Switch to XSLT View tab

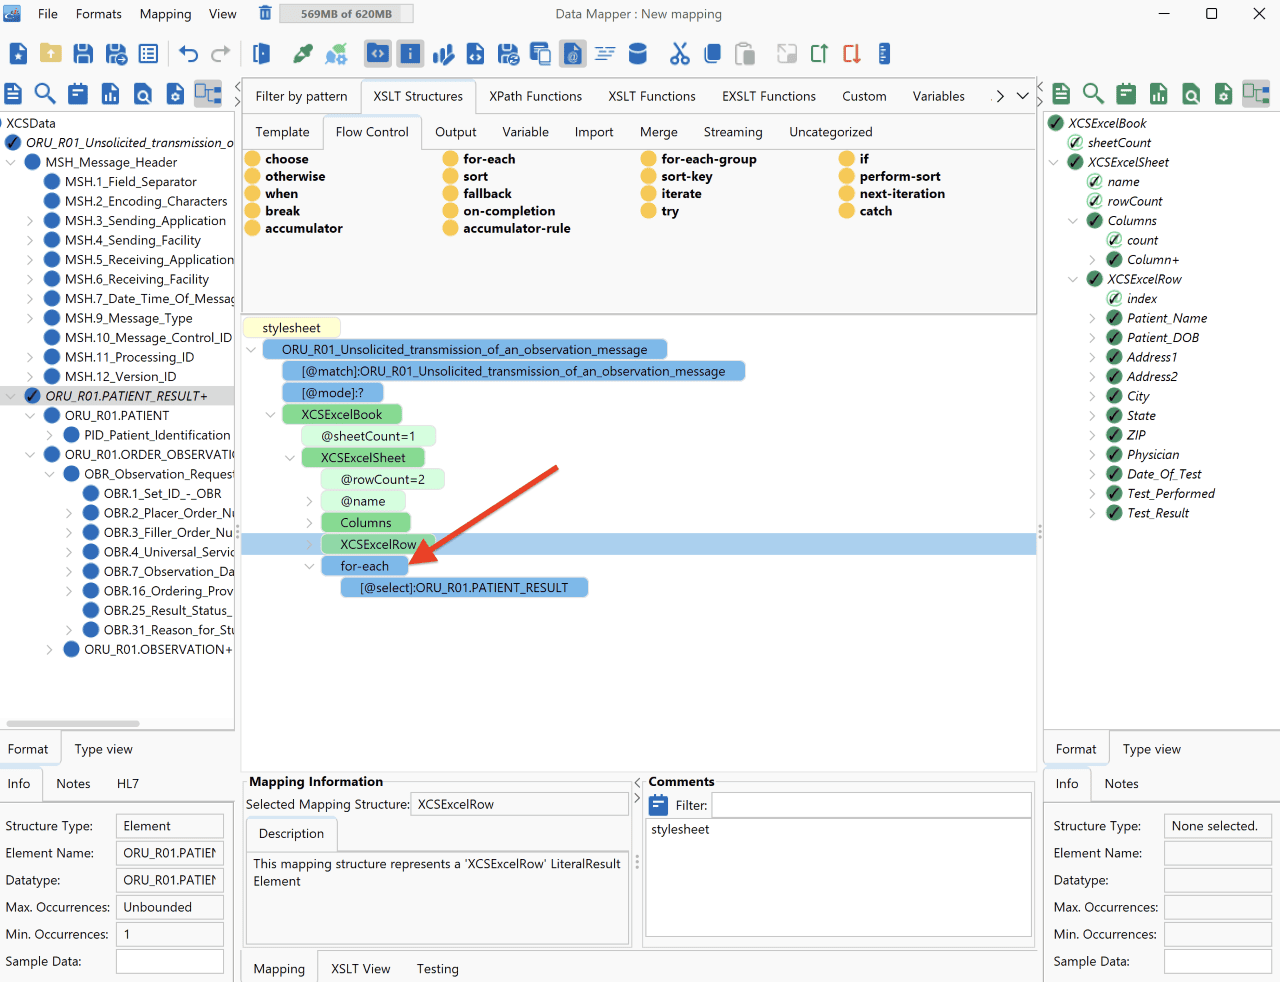tap(361, 968)
